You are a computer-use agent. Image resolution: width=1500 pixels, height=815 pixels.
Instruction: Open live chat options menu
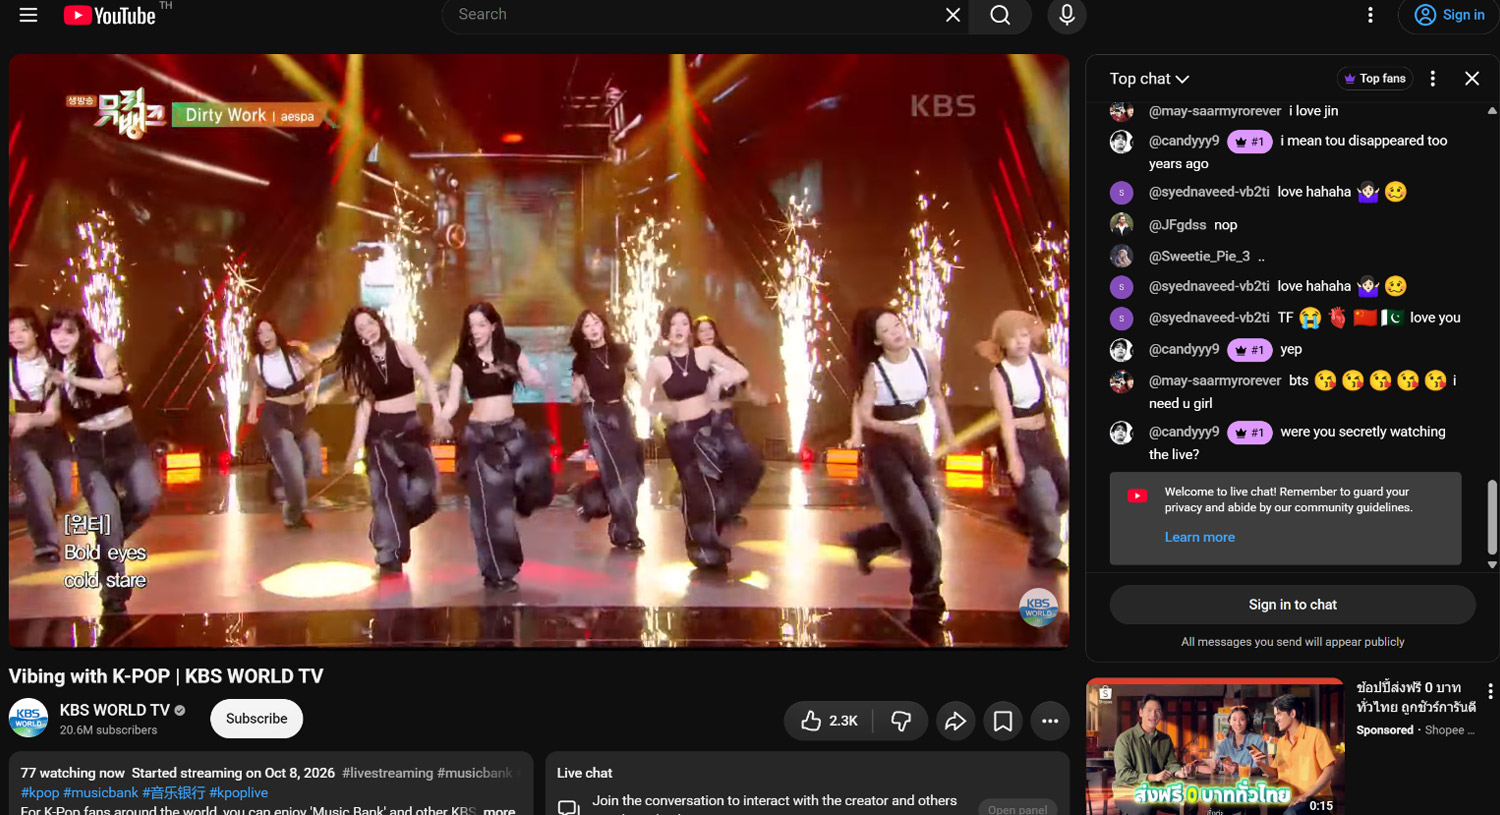(x=1433, y=79)
